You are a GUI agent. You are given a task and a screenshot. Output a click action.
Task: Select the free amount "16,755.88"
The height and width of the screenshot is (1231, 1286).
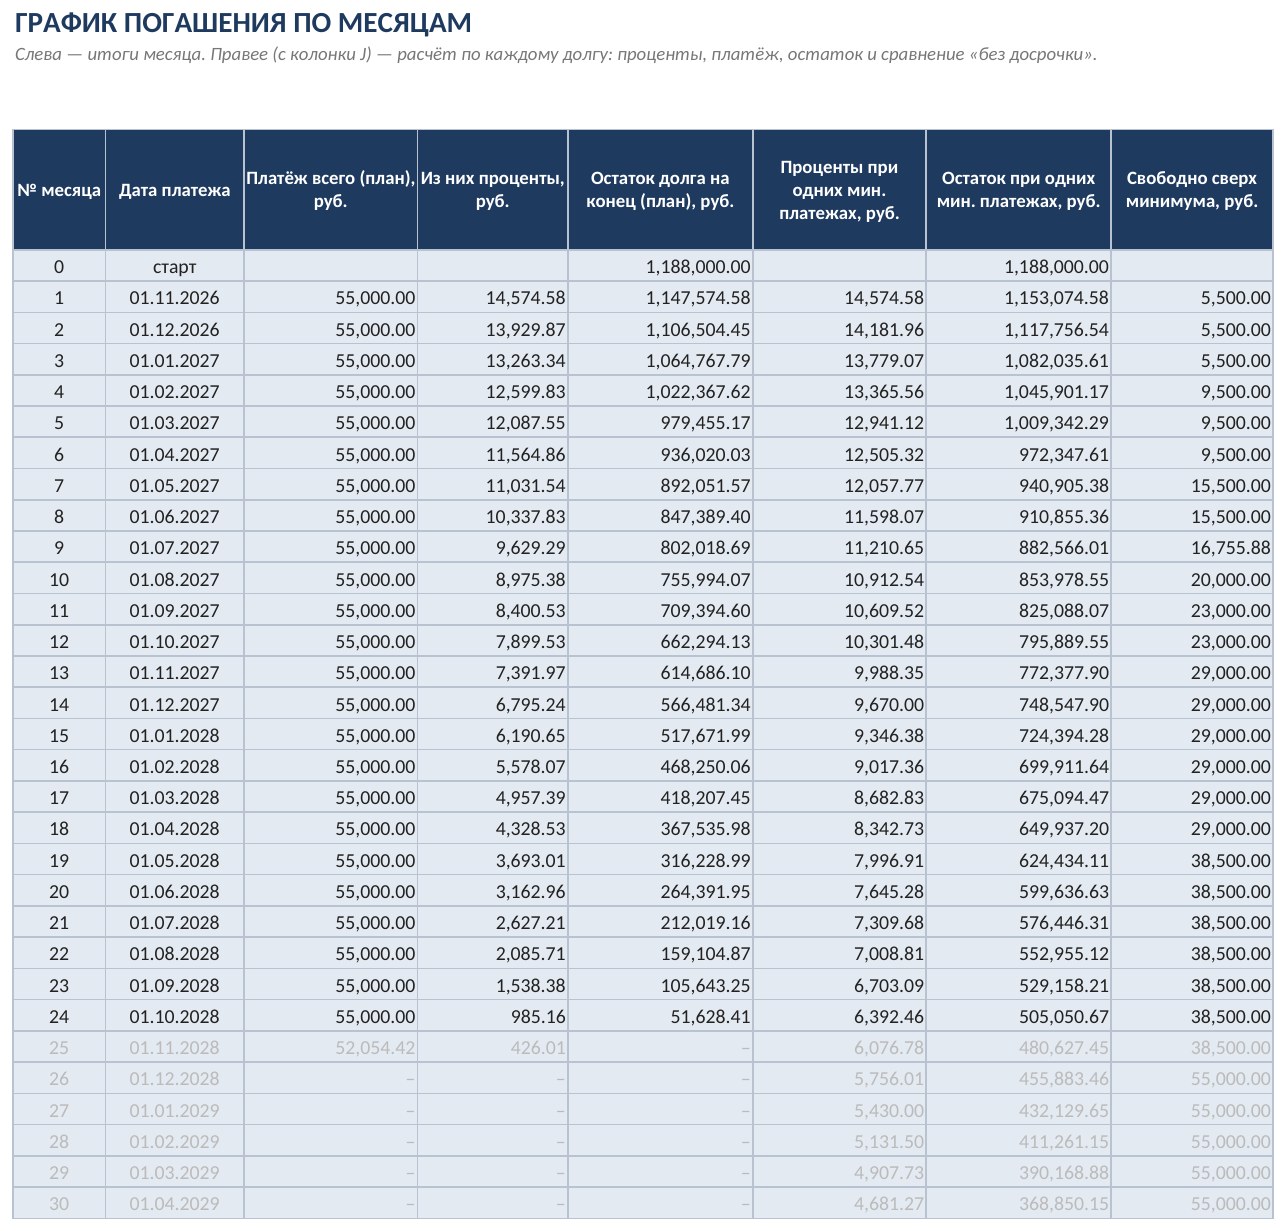(1192, 548)
